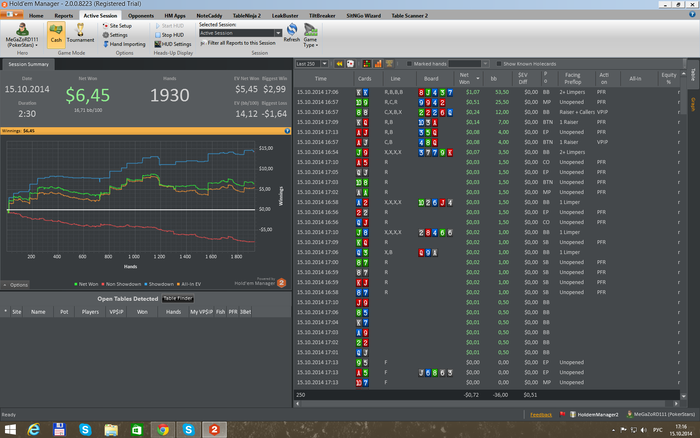Click the Net Won column sort arrow
This screenshot has width=700, height=438.
tap(477, 79)
